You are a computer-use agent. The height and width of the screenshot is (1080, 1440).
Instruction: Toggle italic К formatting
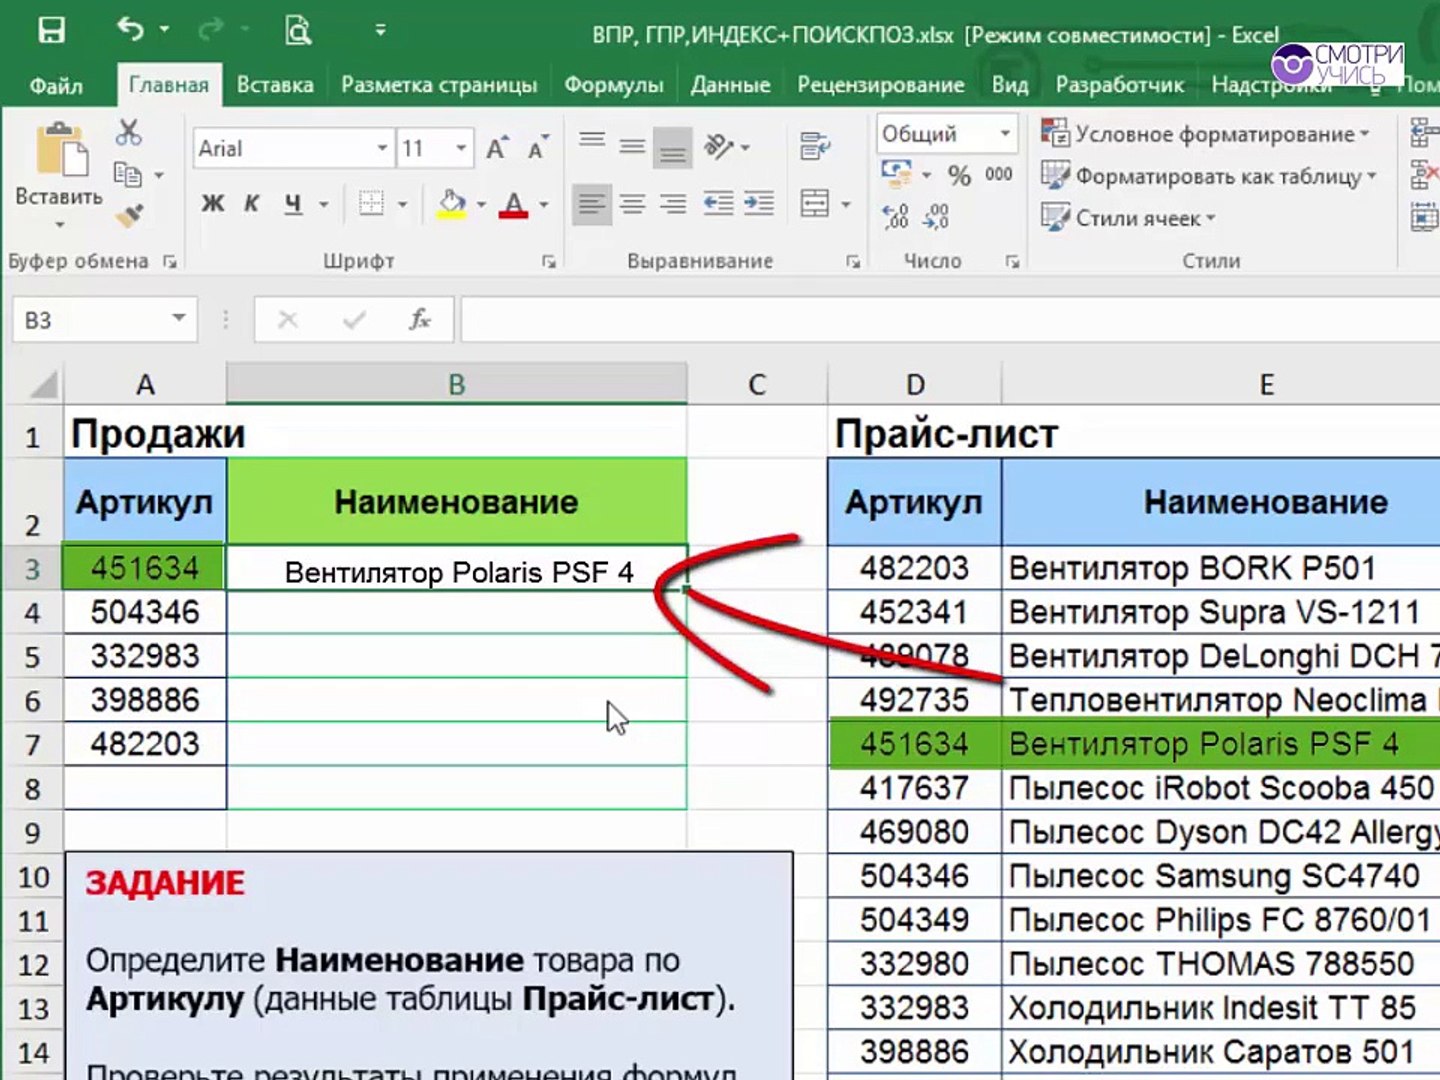(x=252, y=204)
